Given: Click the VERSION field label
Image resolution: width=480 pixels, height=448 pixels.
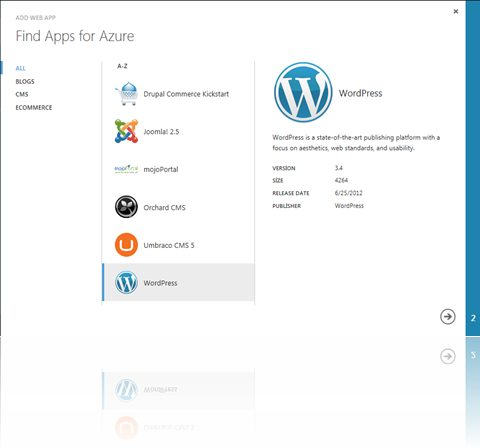Looking at the screenshot, I should tap(284, 168).
